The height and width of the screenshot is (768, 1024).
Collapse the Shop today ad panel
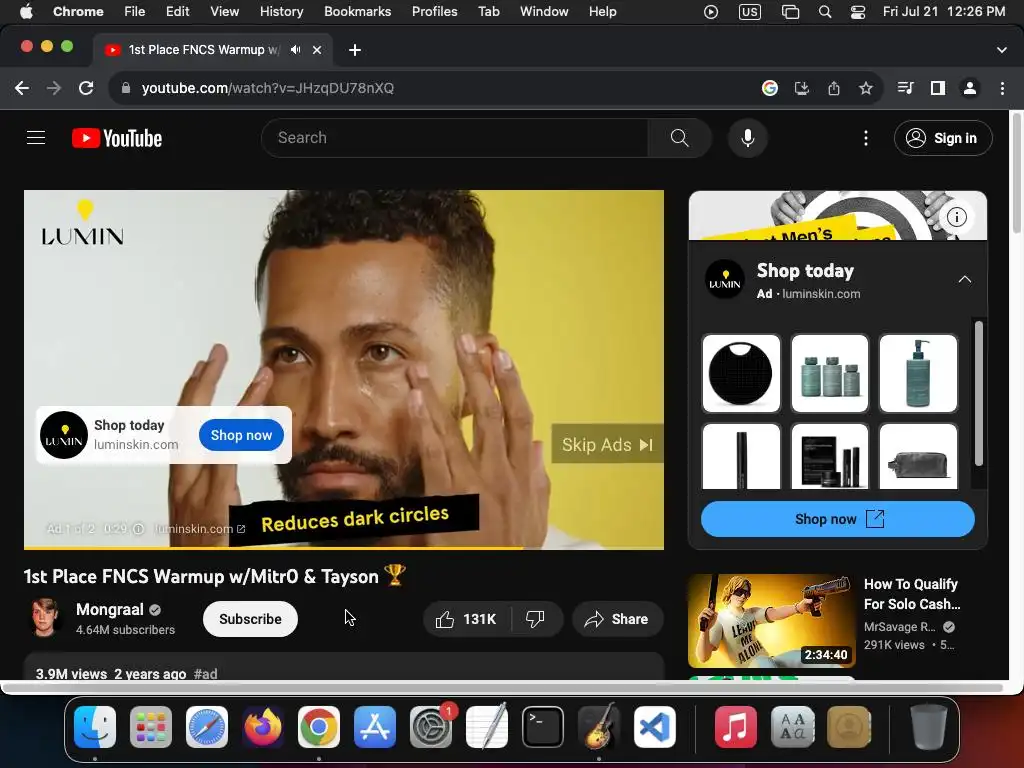pos(965,280)
